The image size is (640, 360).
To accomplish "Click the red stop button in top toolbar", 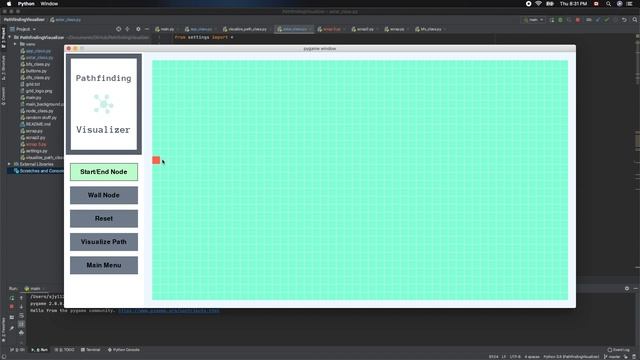I will pos(578,20).
